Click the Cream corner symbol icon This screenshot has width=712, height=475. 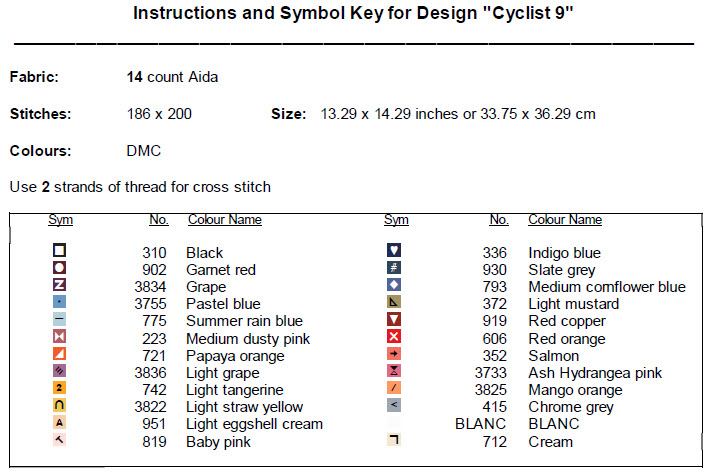pyautogui.click(x=394, y=441)
